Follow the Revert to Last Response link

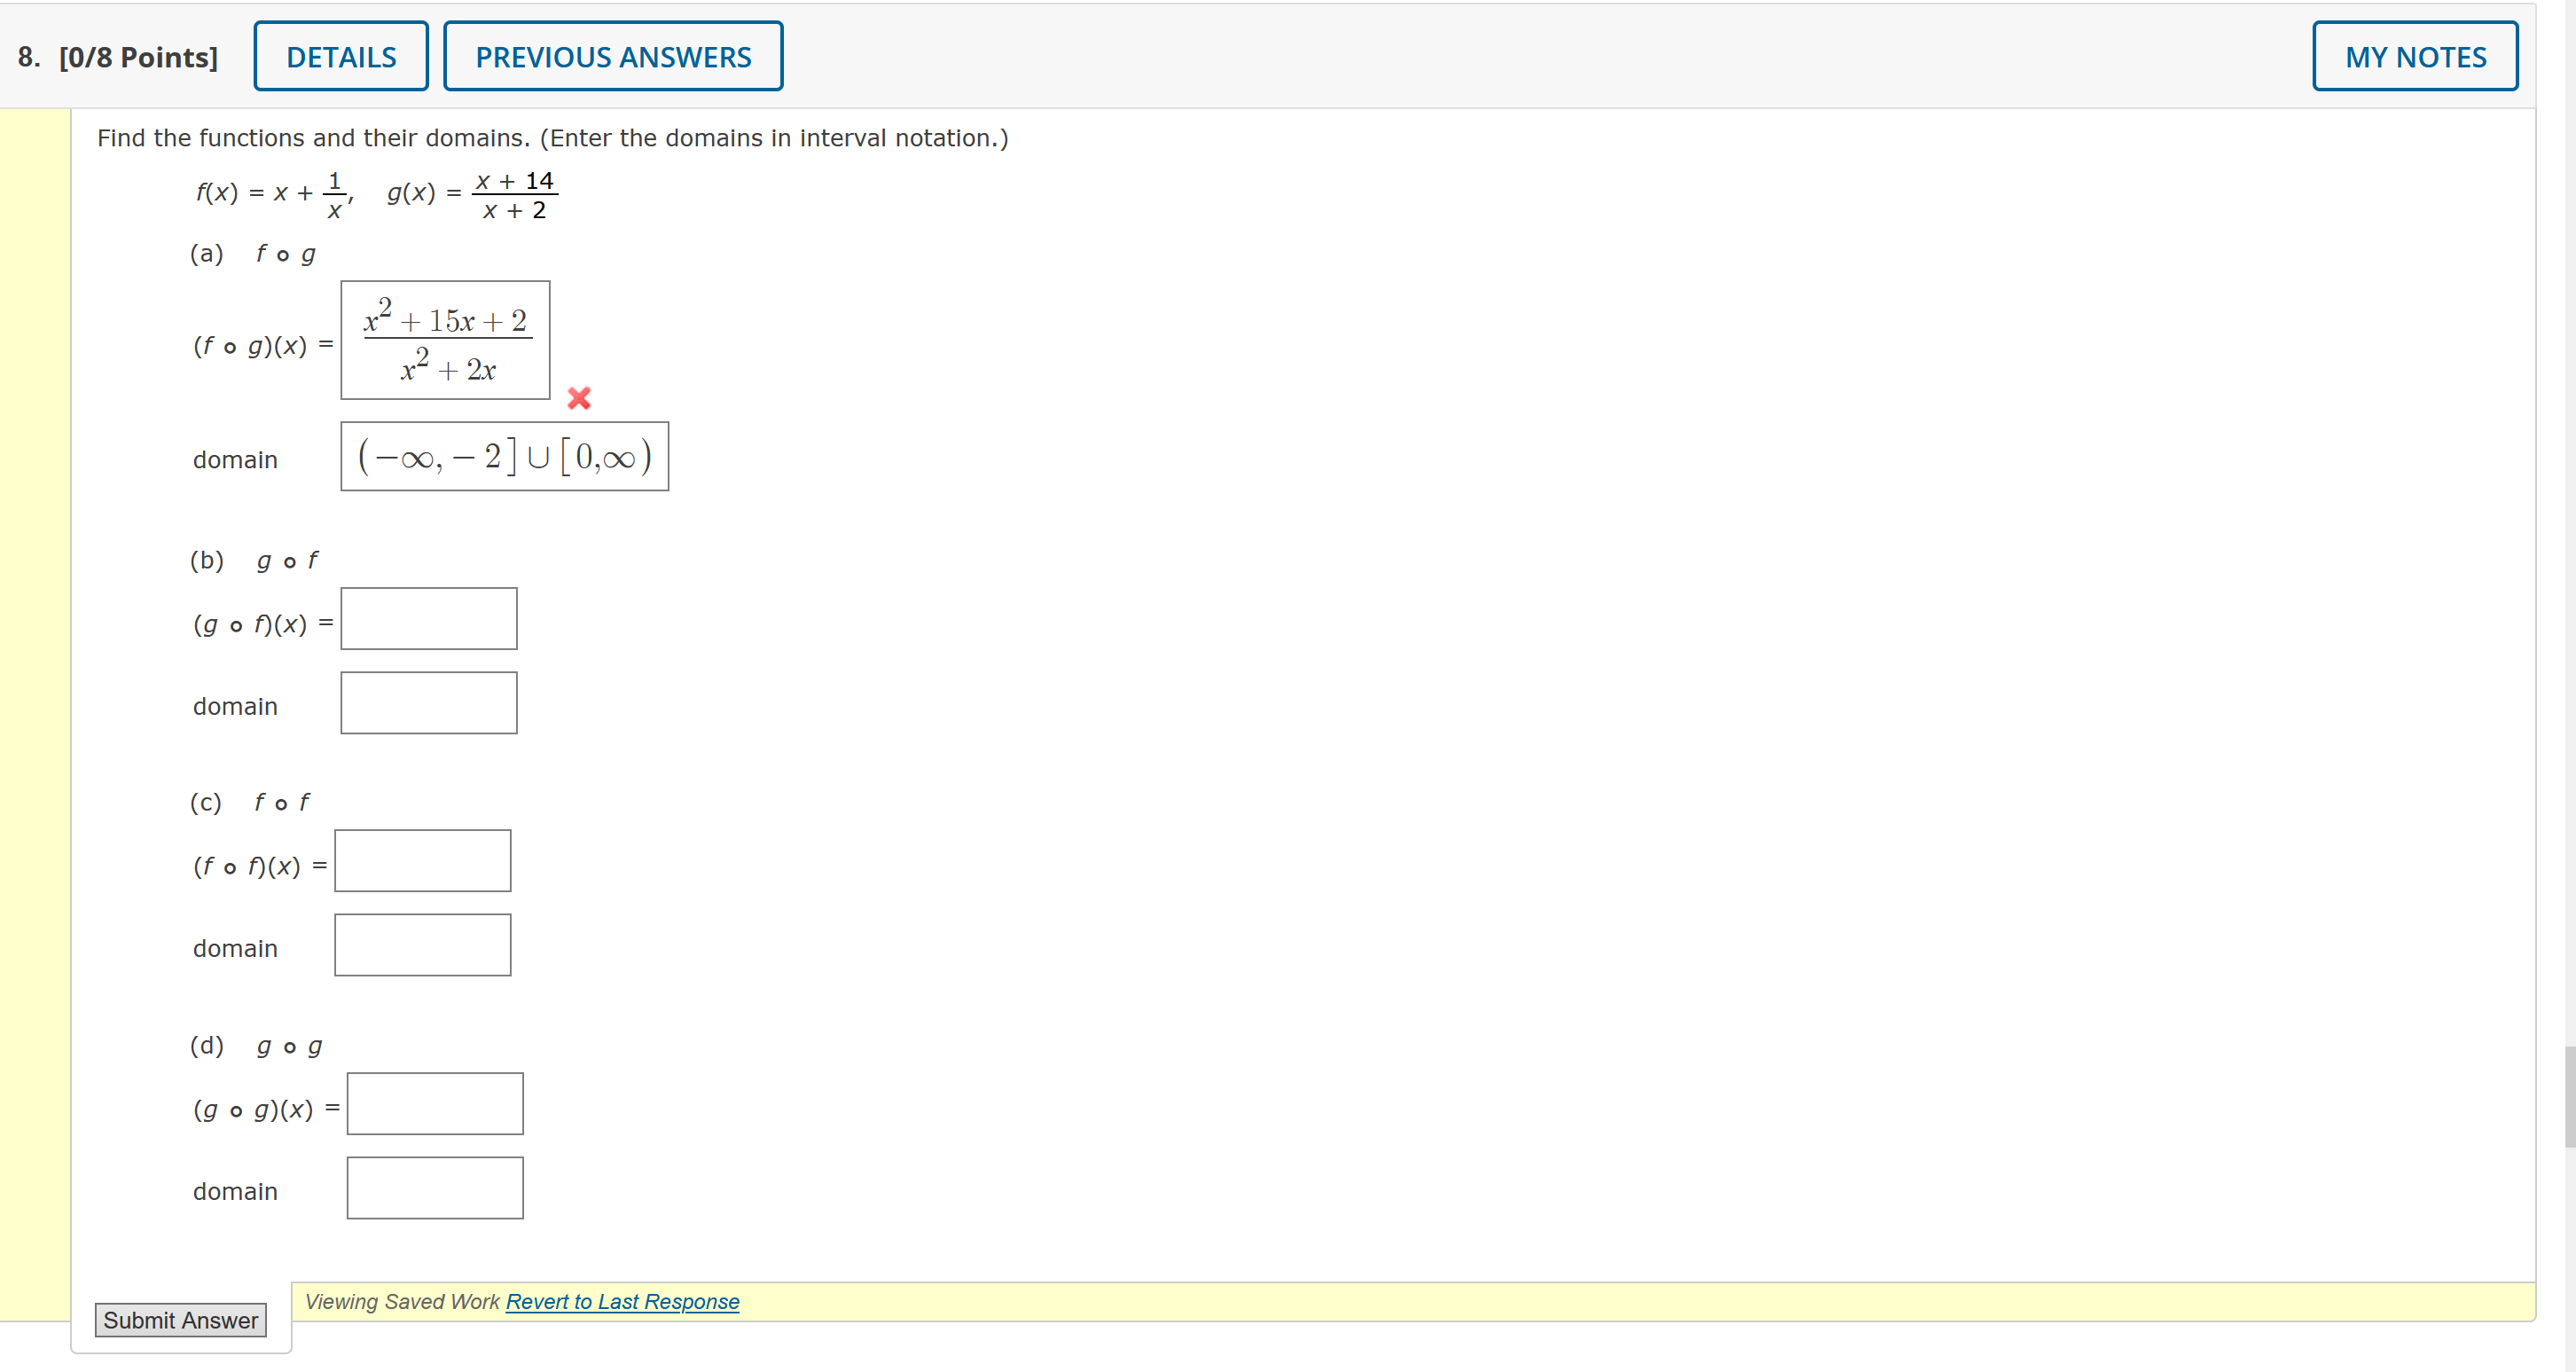coord(622,1301)
